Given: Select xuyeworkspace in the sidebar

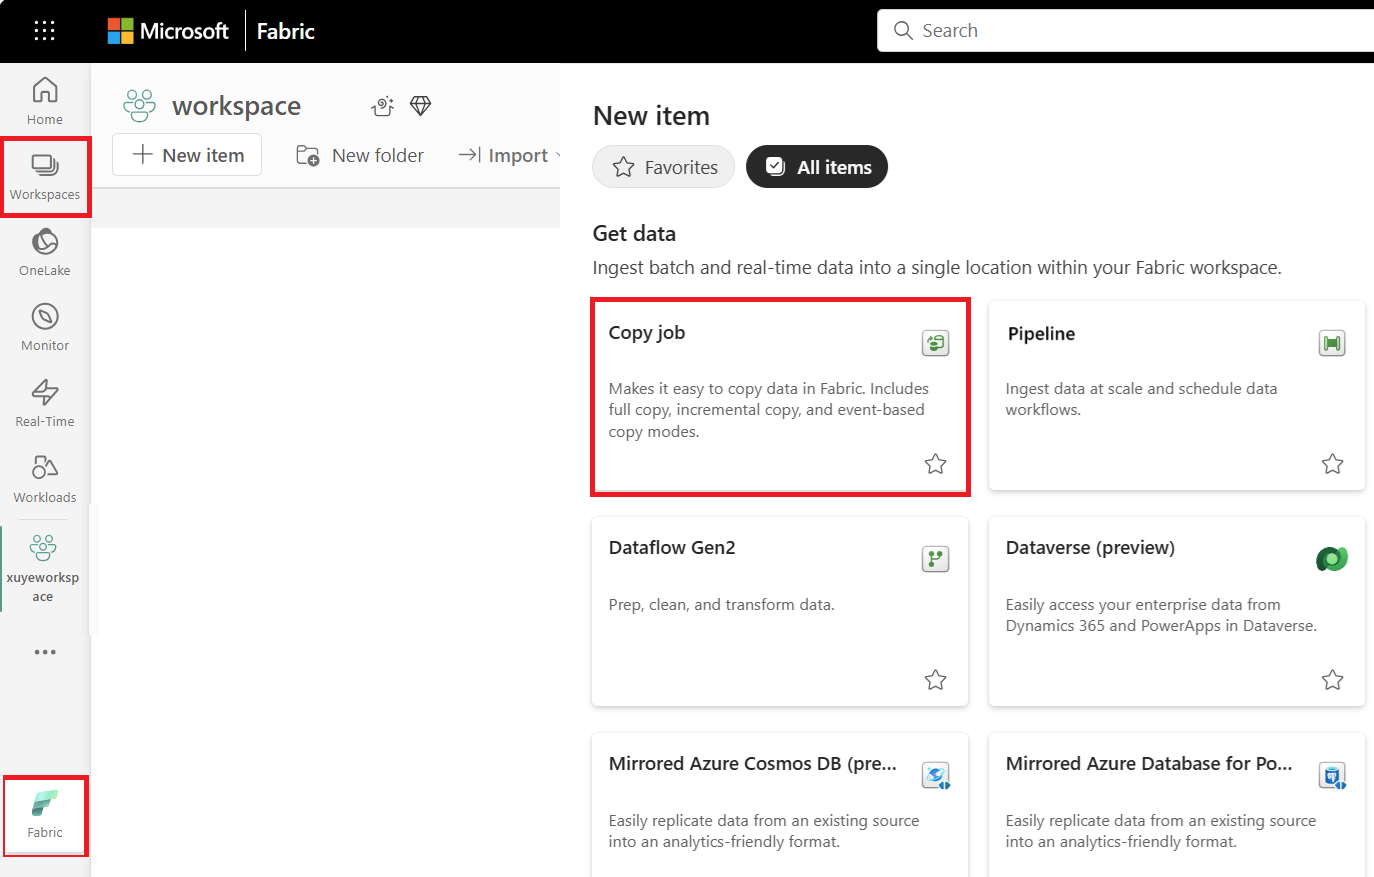Looking at the screenshot, I should (x=44, y=565).
